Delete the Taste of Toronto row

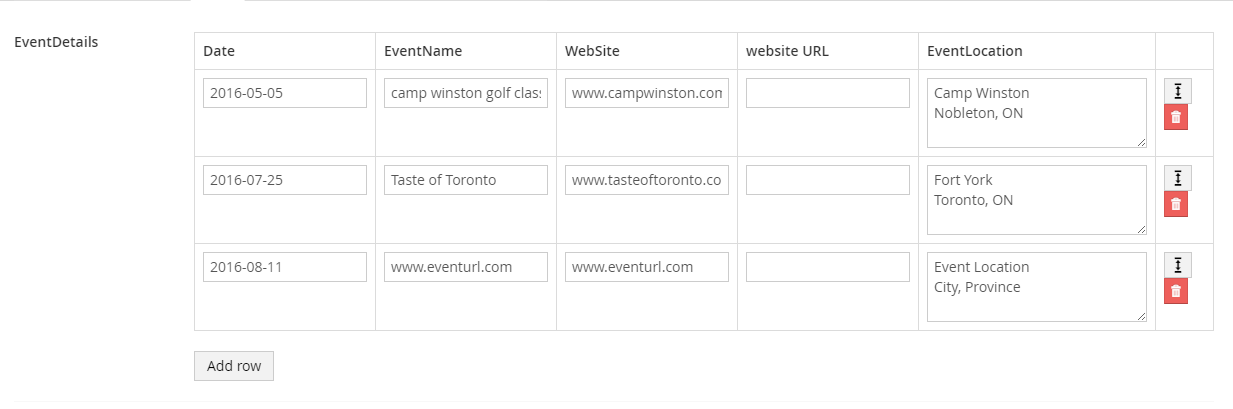[1176, 204]
